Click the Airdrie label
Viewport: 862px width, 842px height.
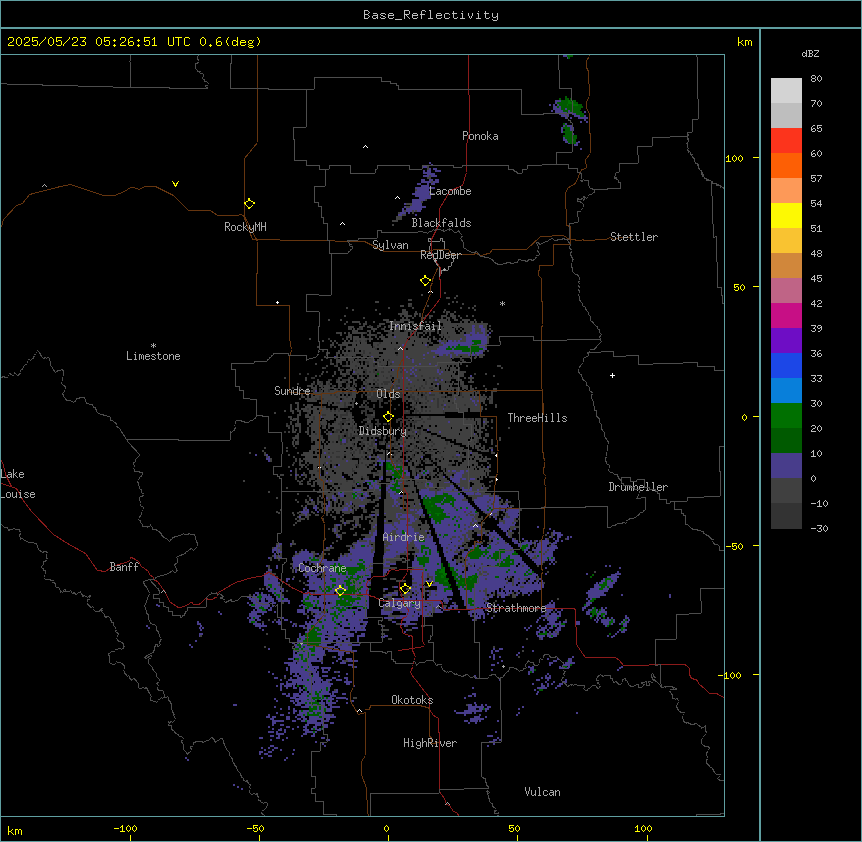(x=404, y=537)
